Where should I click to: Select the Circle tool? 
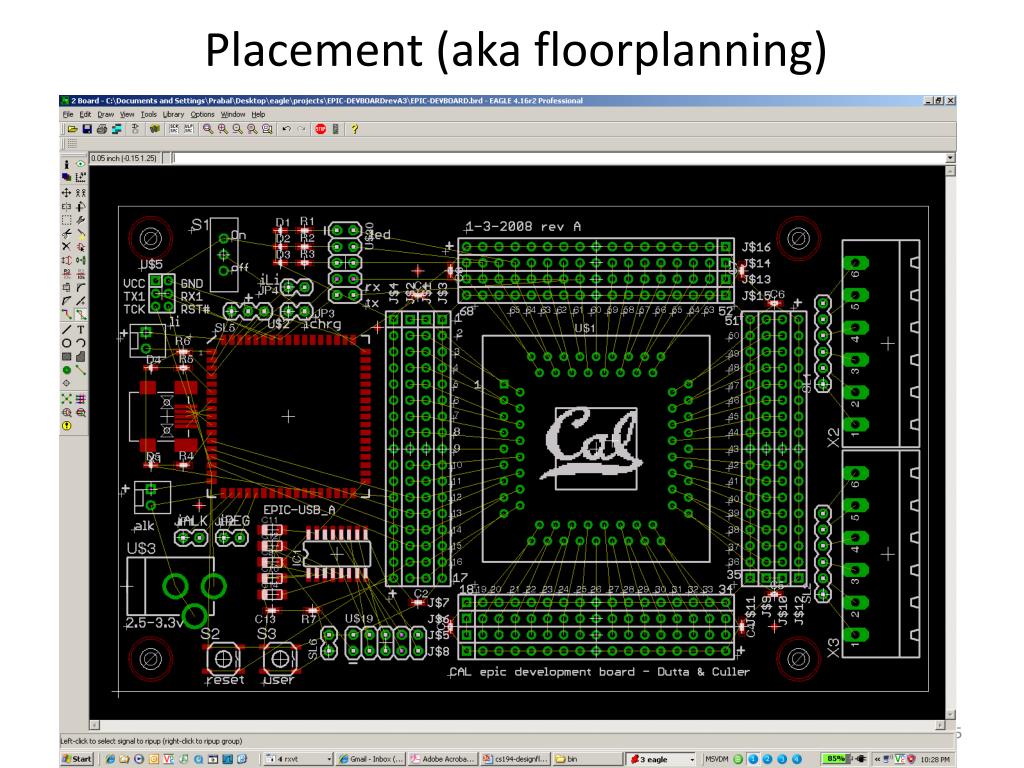click(67, 343)
